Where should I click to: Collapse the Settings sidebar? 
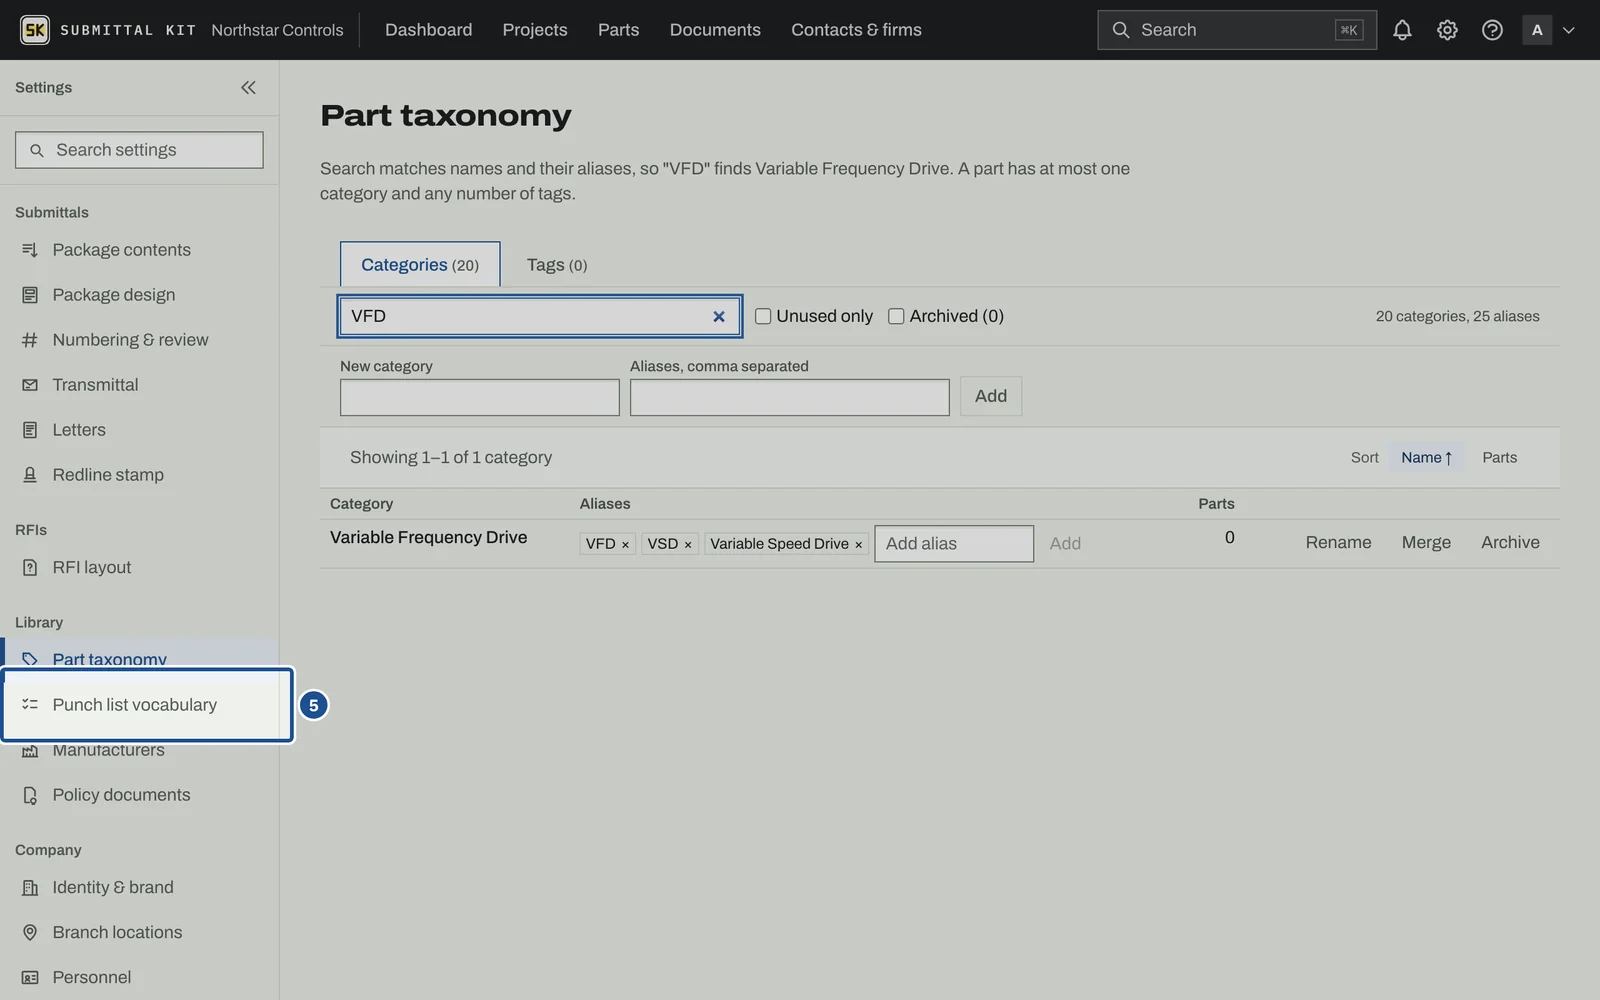tap(248, 87)
